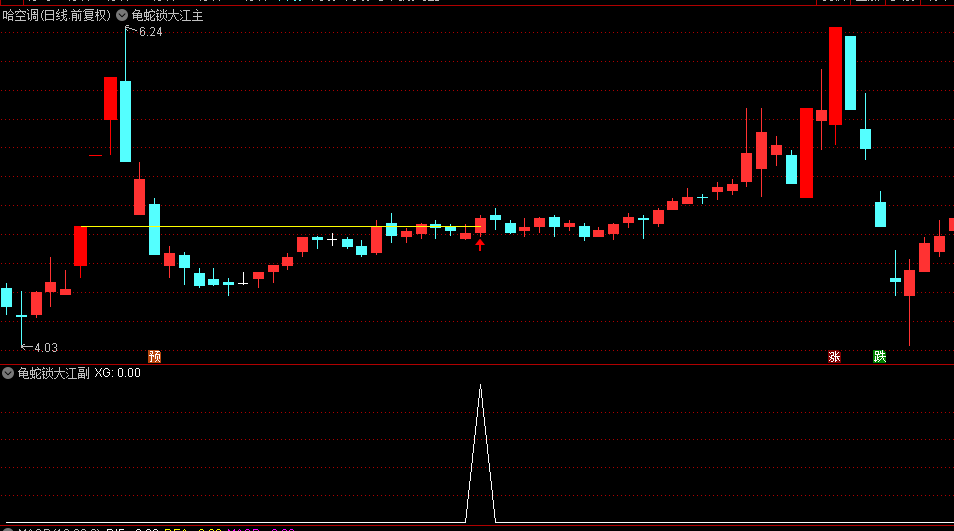Select the cyan candle with the 6.24 high
The width and height of the screenshot is (954, 531).
[x=125, y=121]
